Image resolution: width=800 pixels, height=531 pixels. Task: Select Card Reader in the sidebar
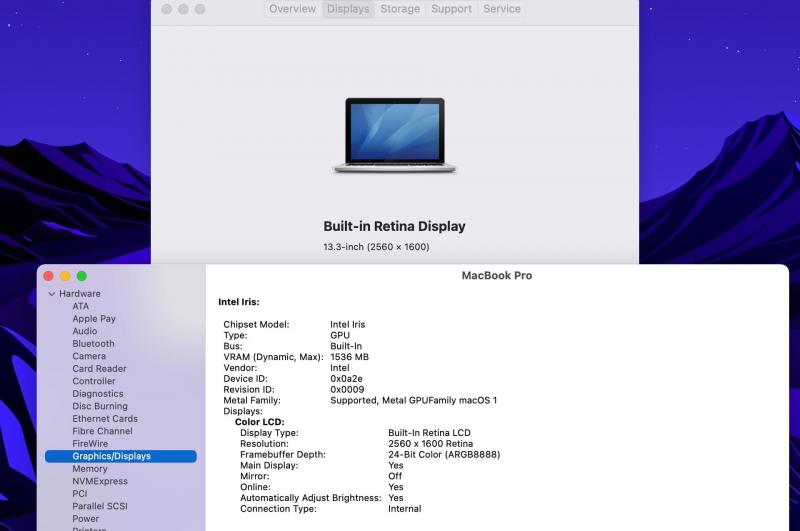pos(99,369)
